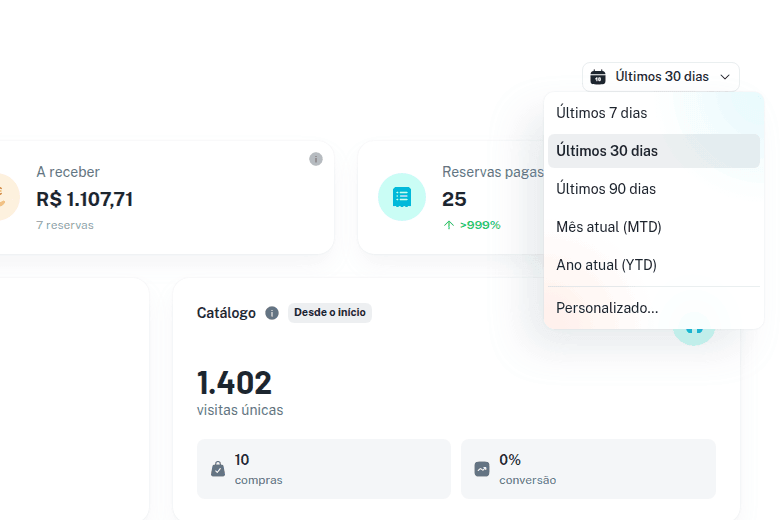Pick Ano atual (YTD) option
Screen dimensions: 780x520
coord(654,265)
